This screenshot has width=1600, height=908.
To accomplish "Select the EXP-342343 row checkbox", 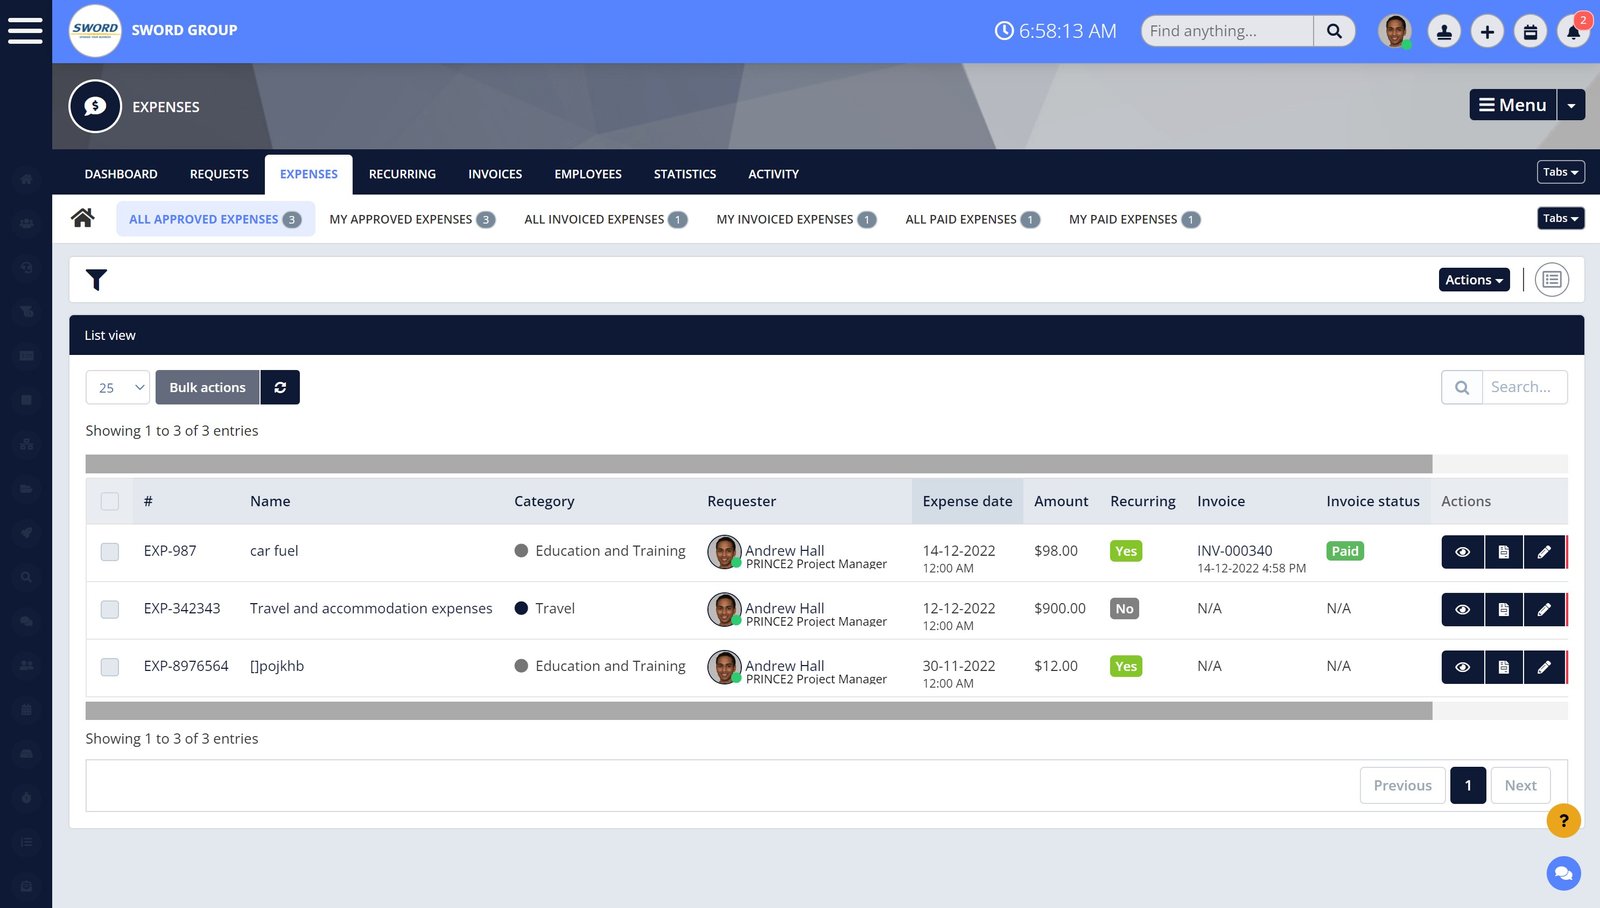I will pos(110,609).
